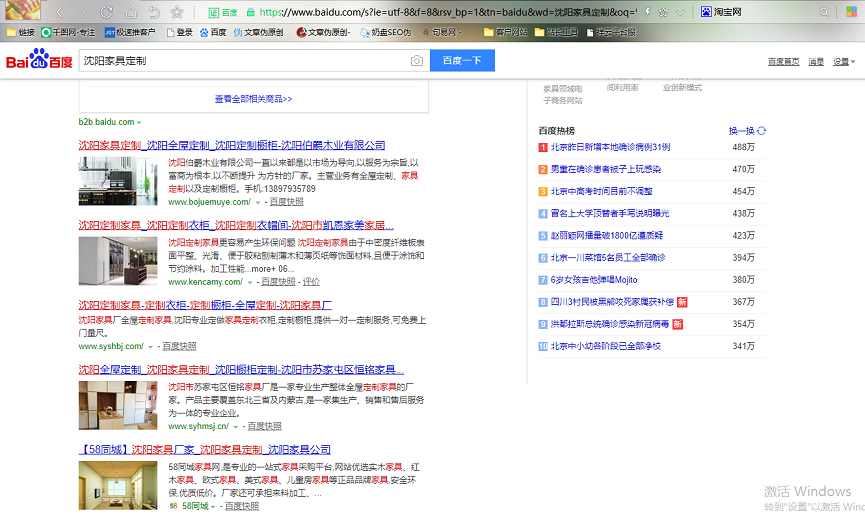Open 沈阳伯爵木业有限公司 result title

232,145
